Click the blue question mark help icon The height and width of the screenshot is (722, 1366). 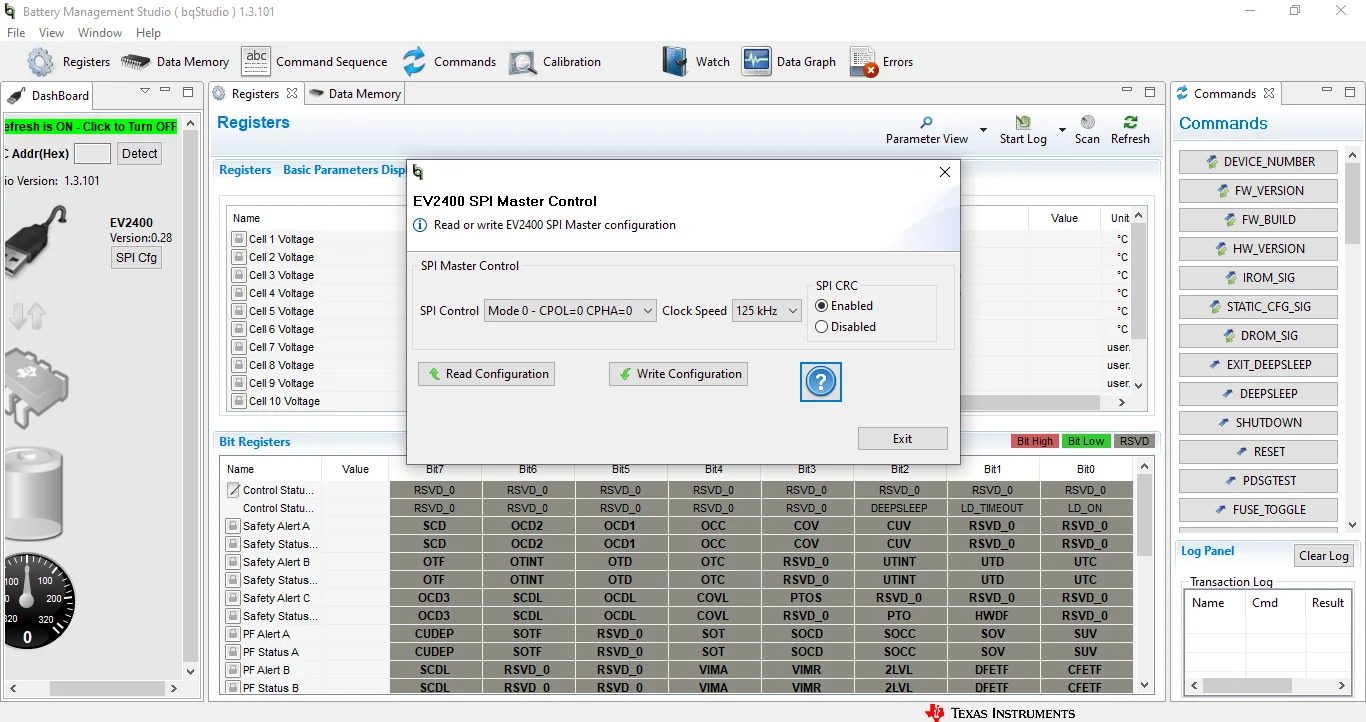[x=821, y=382]
